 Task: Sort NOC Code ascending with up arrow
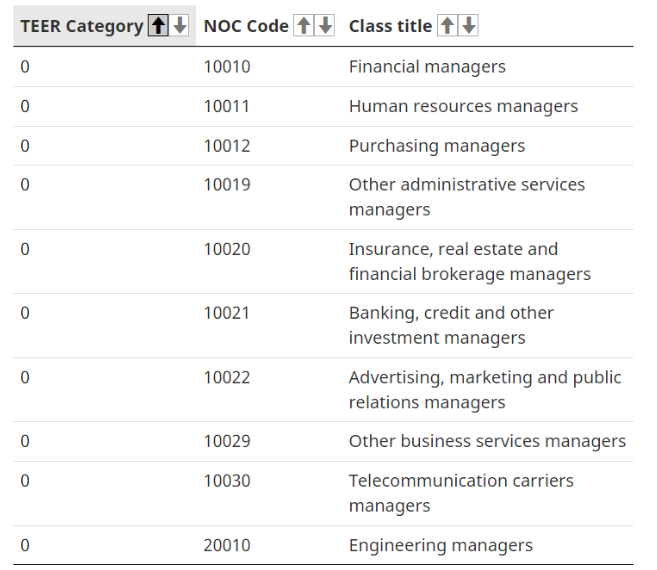pyautogui.click(x=304, y=26)
